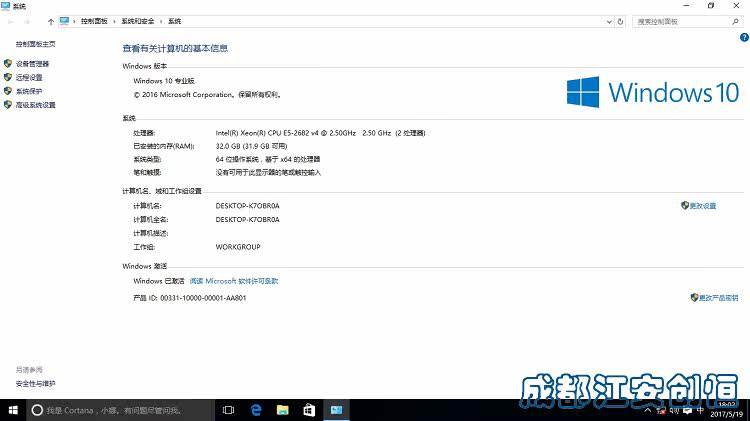Viewport: 750px width, 421px height.
Task: Click the Windows 10 专业版 edition text
Action: pyautogui.click(x=164, y=81)
